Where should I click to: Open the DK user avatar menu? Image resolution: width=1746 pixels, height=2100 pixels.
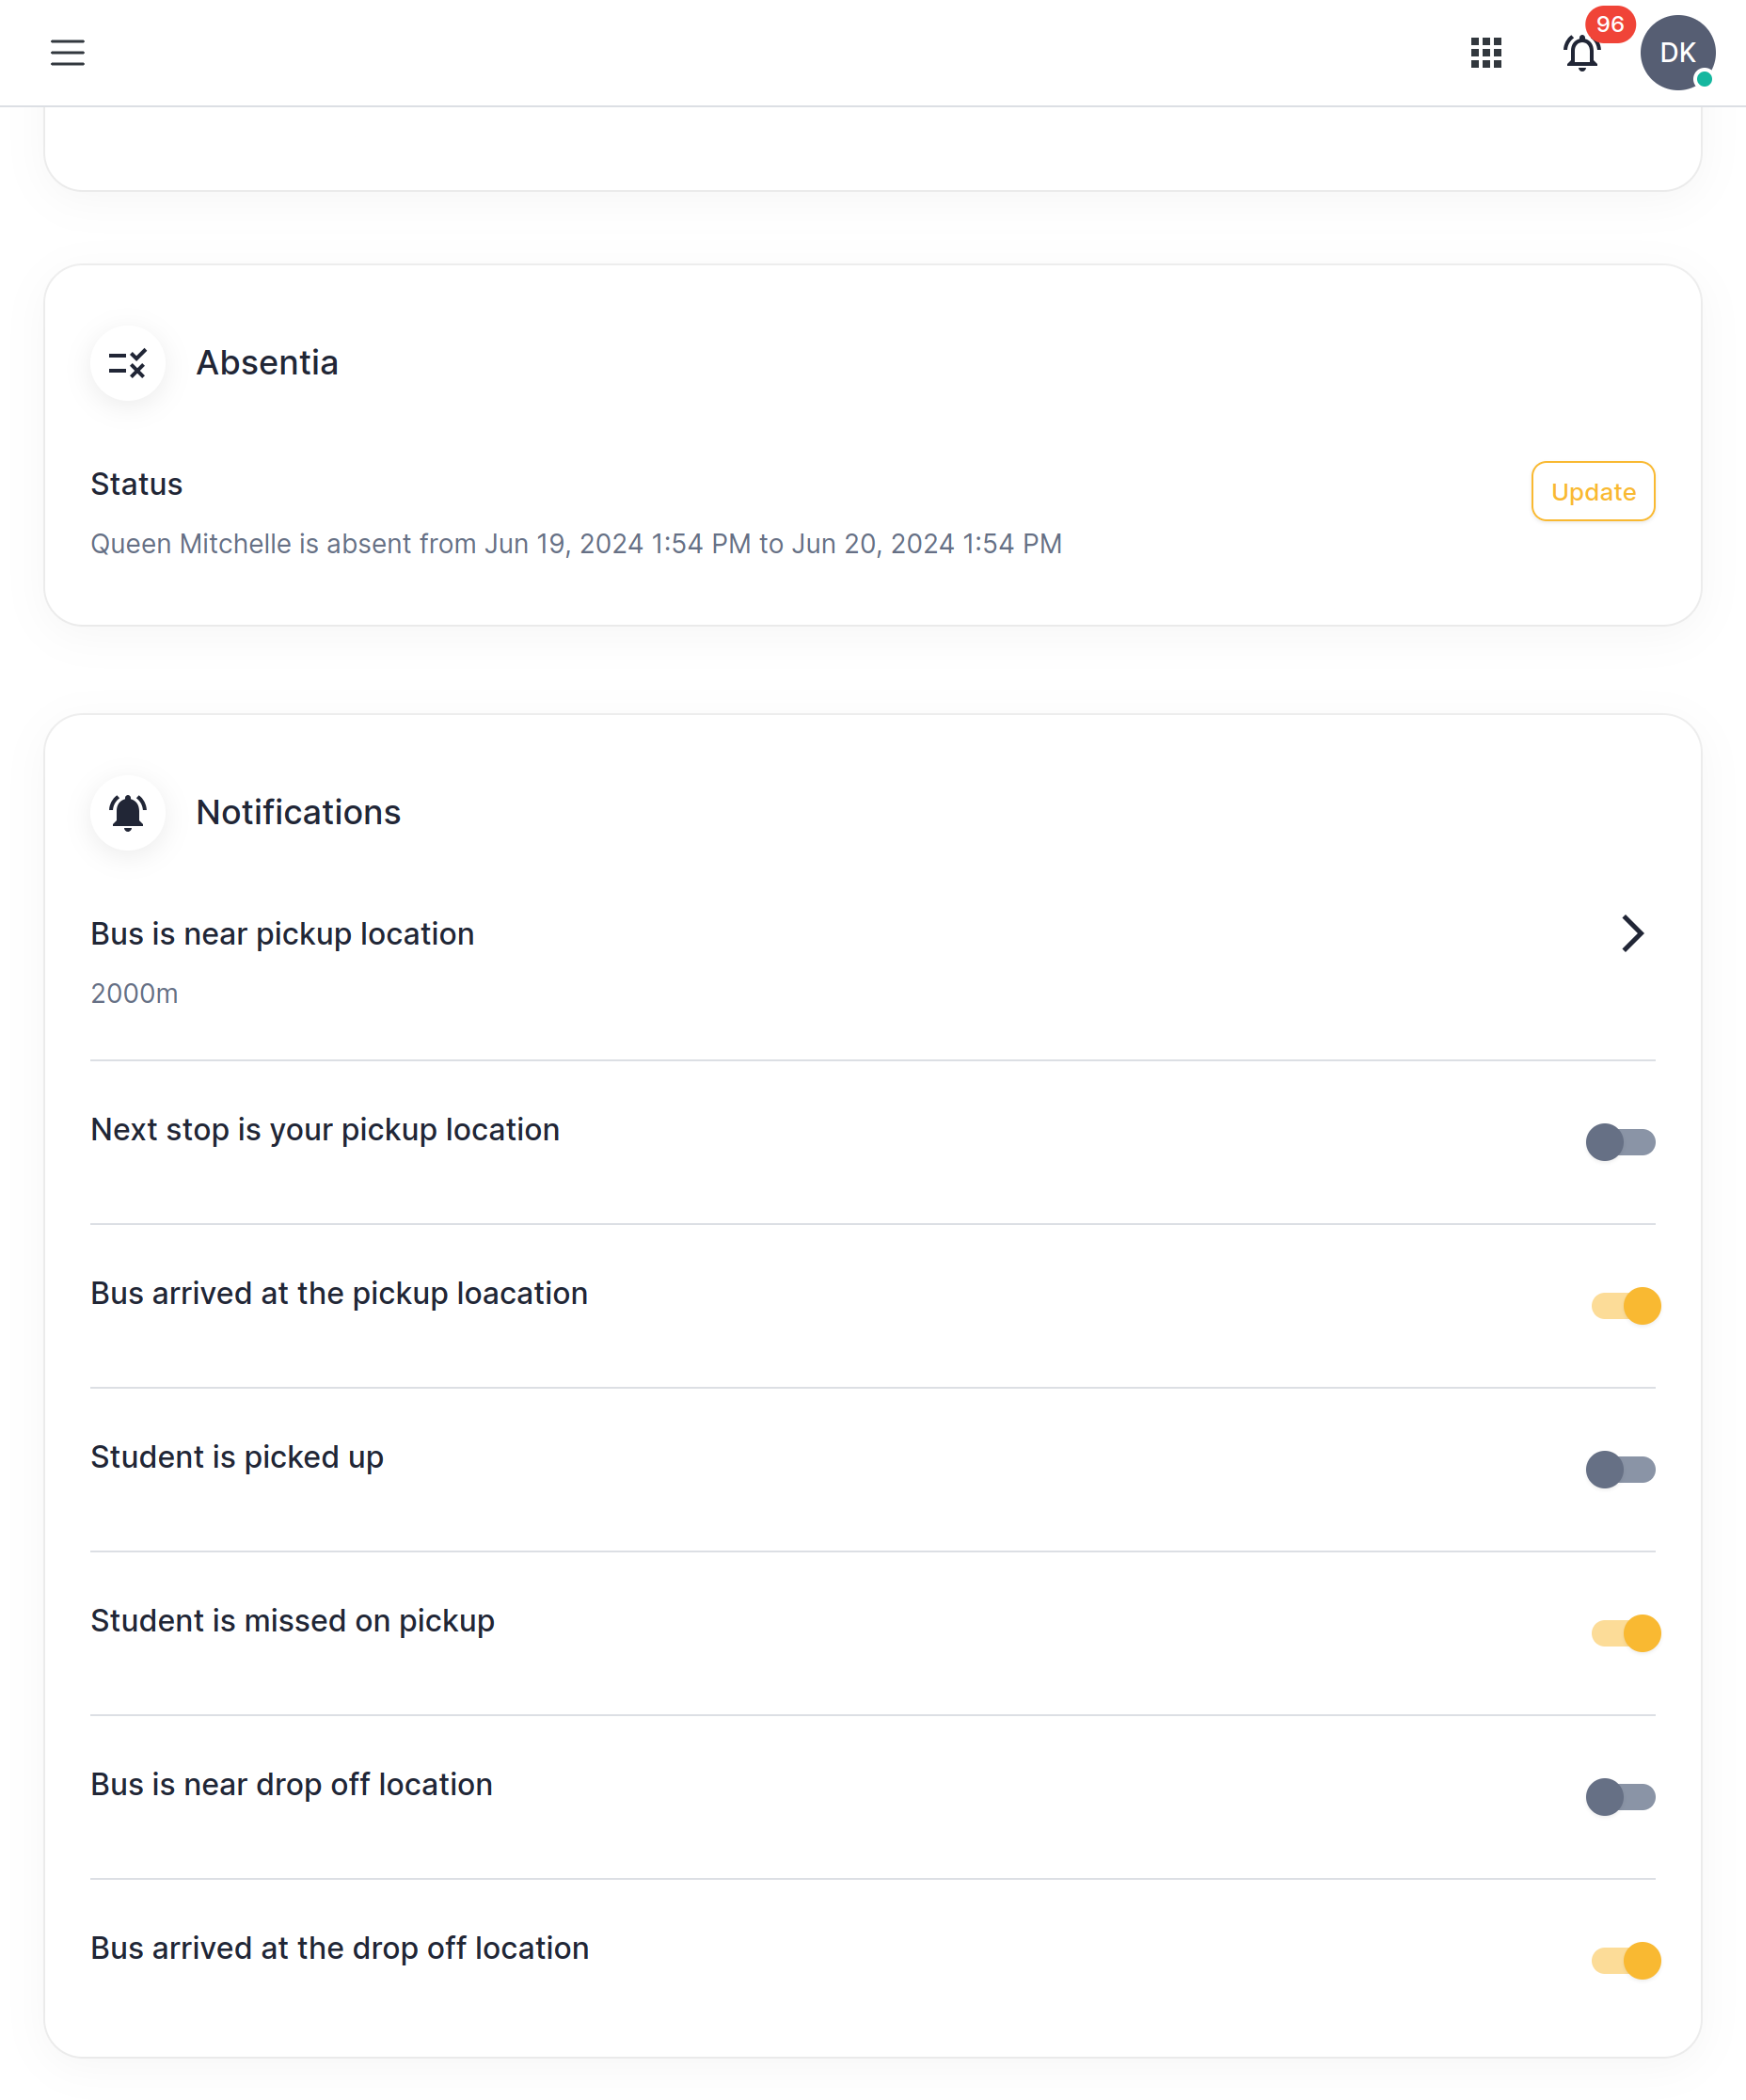tap(1677, 52)
